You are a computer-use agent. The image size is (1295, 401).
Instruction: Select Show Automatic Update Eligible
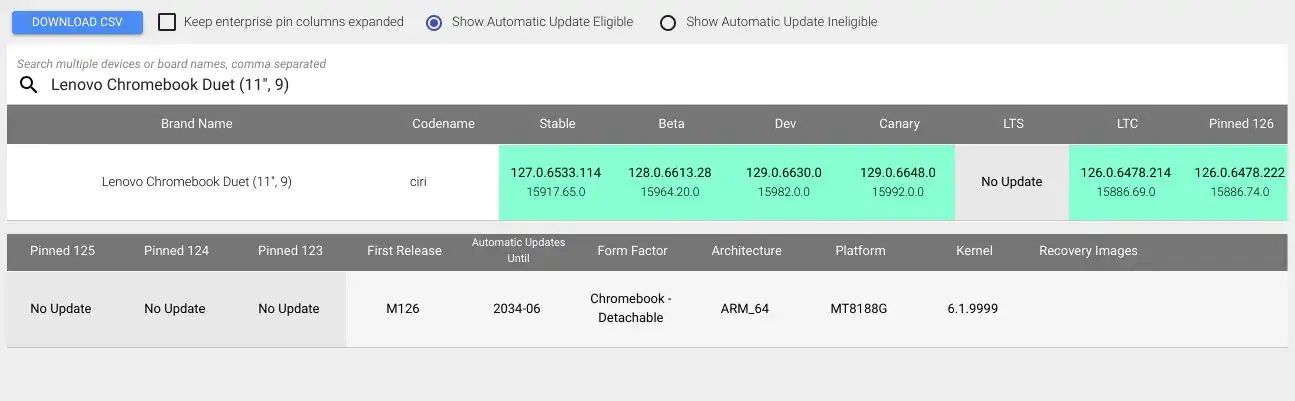(x=434, y=22)
